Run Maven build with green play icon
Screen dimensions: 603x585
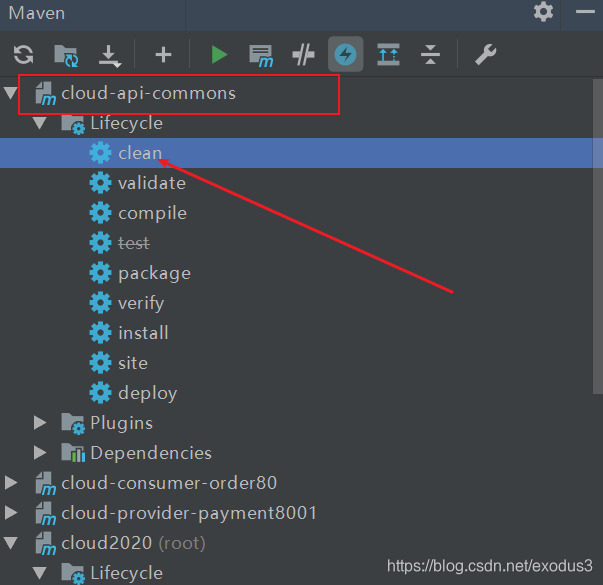click(219, 54)
